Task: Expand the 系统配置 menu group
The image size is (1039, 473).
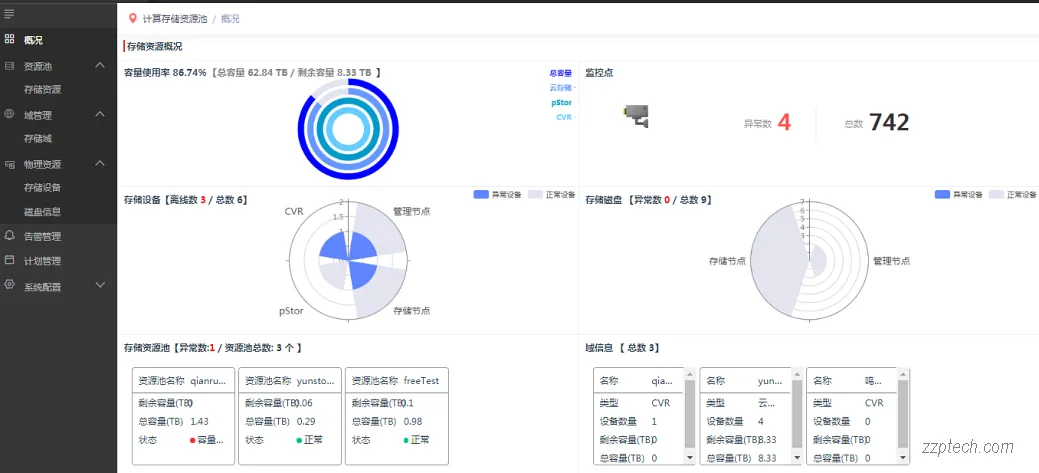Action: coord(100,285)
